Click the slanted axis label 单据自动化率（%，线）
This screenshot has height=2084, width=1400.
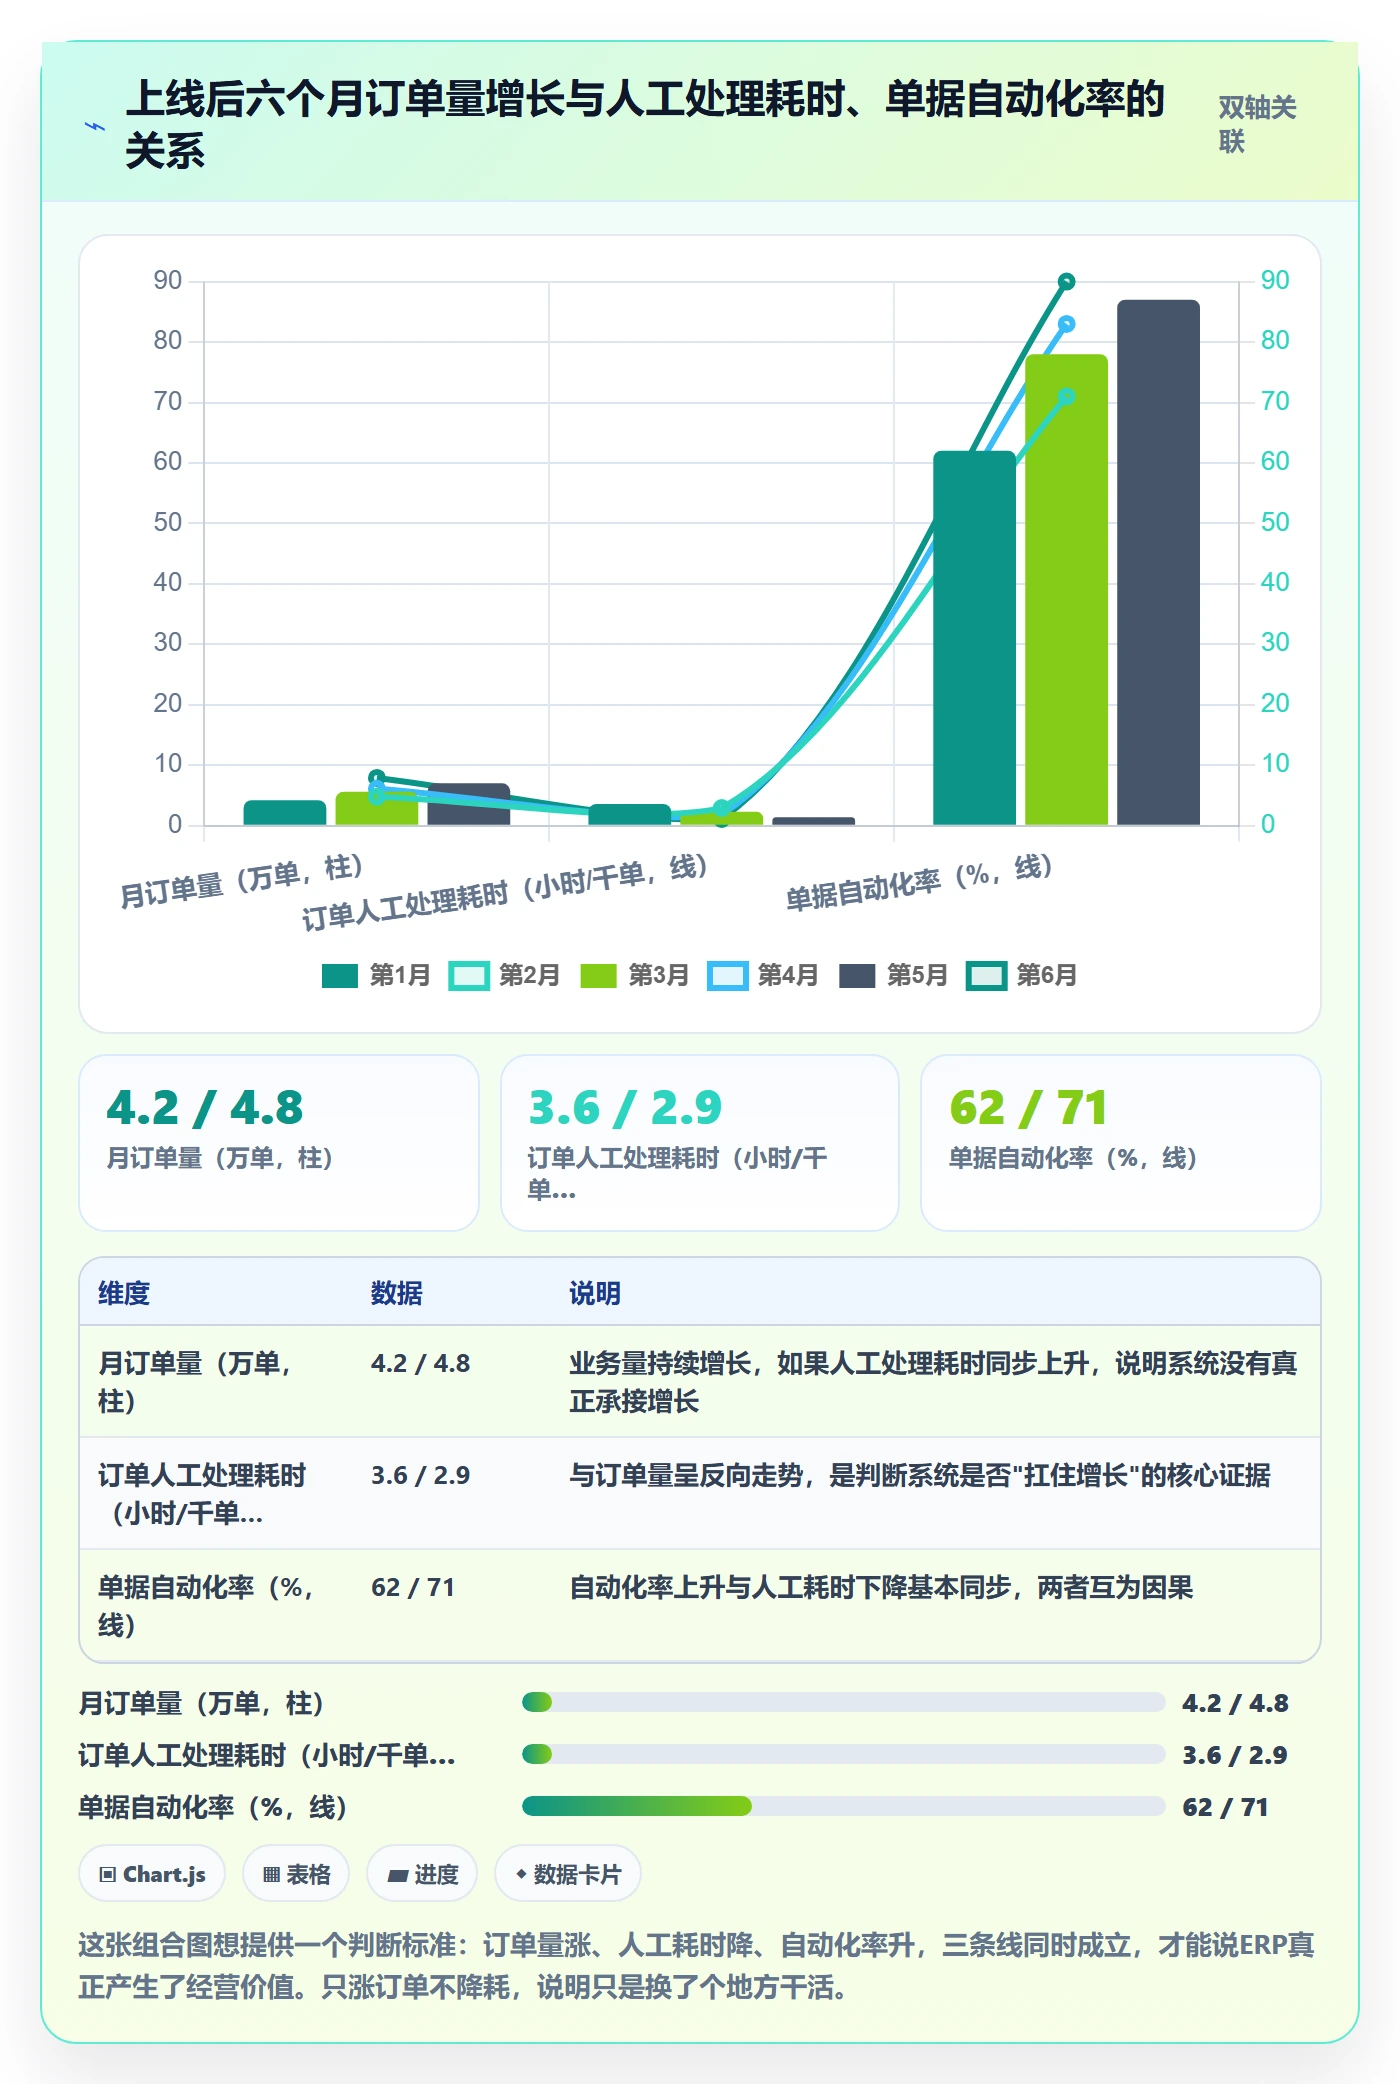click(x=919, y=882)
